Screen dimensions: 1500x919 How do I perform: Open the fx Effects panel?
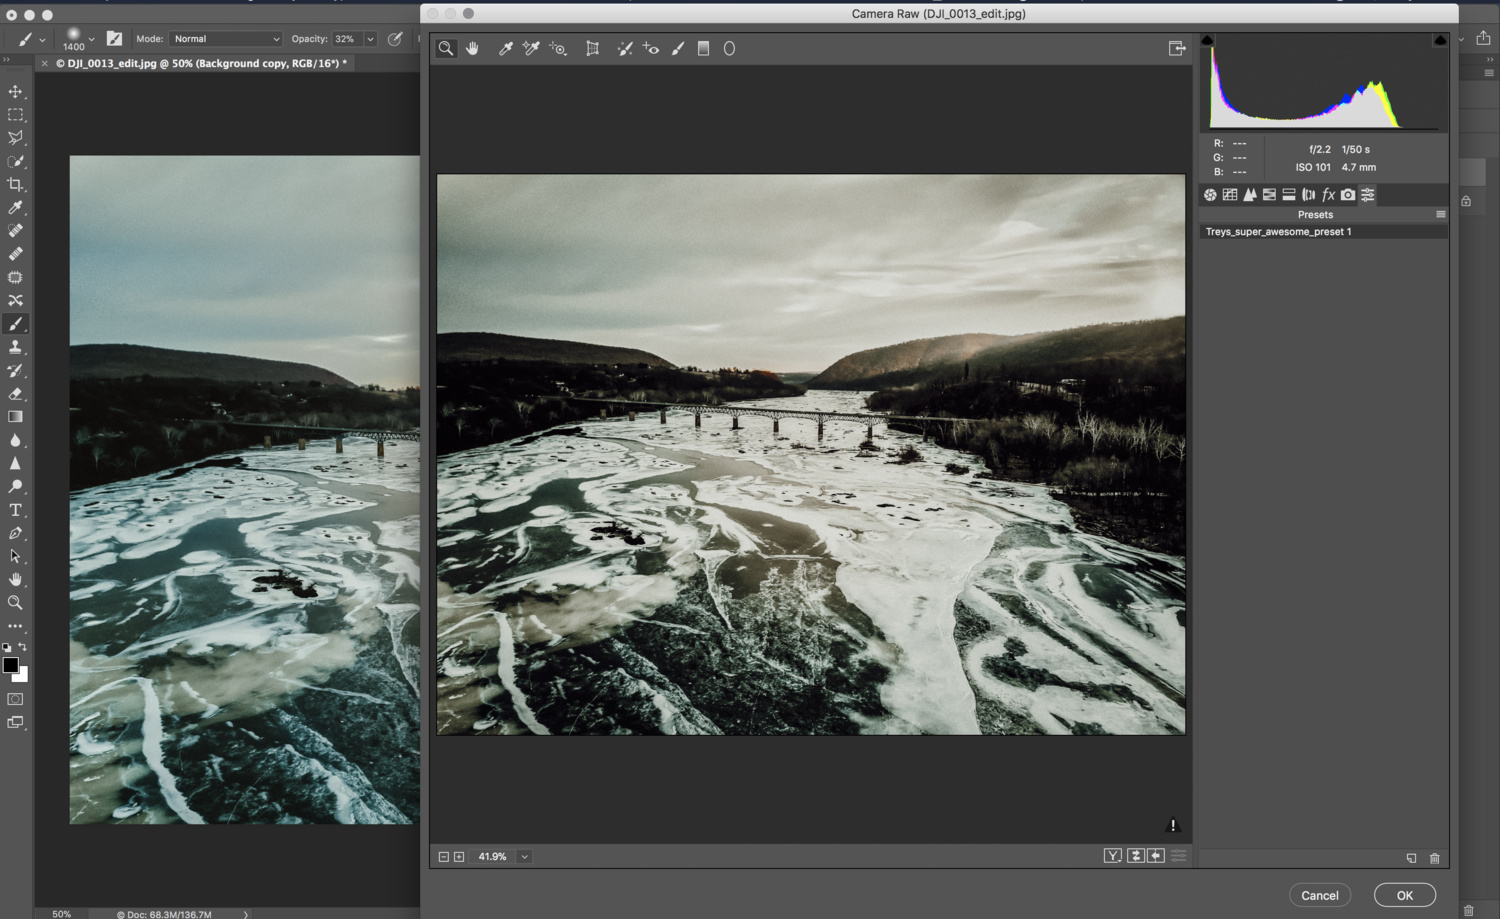click(x=1328, y=194)
